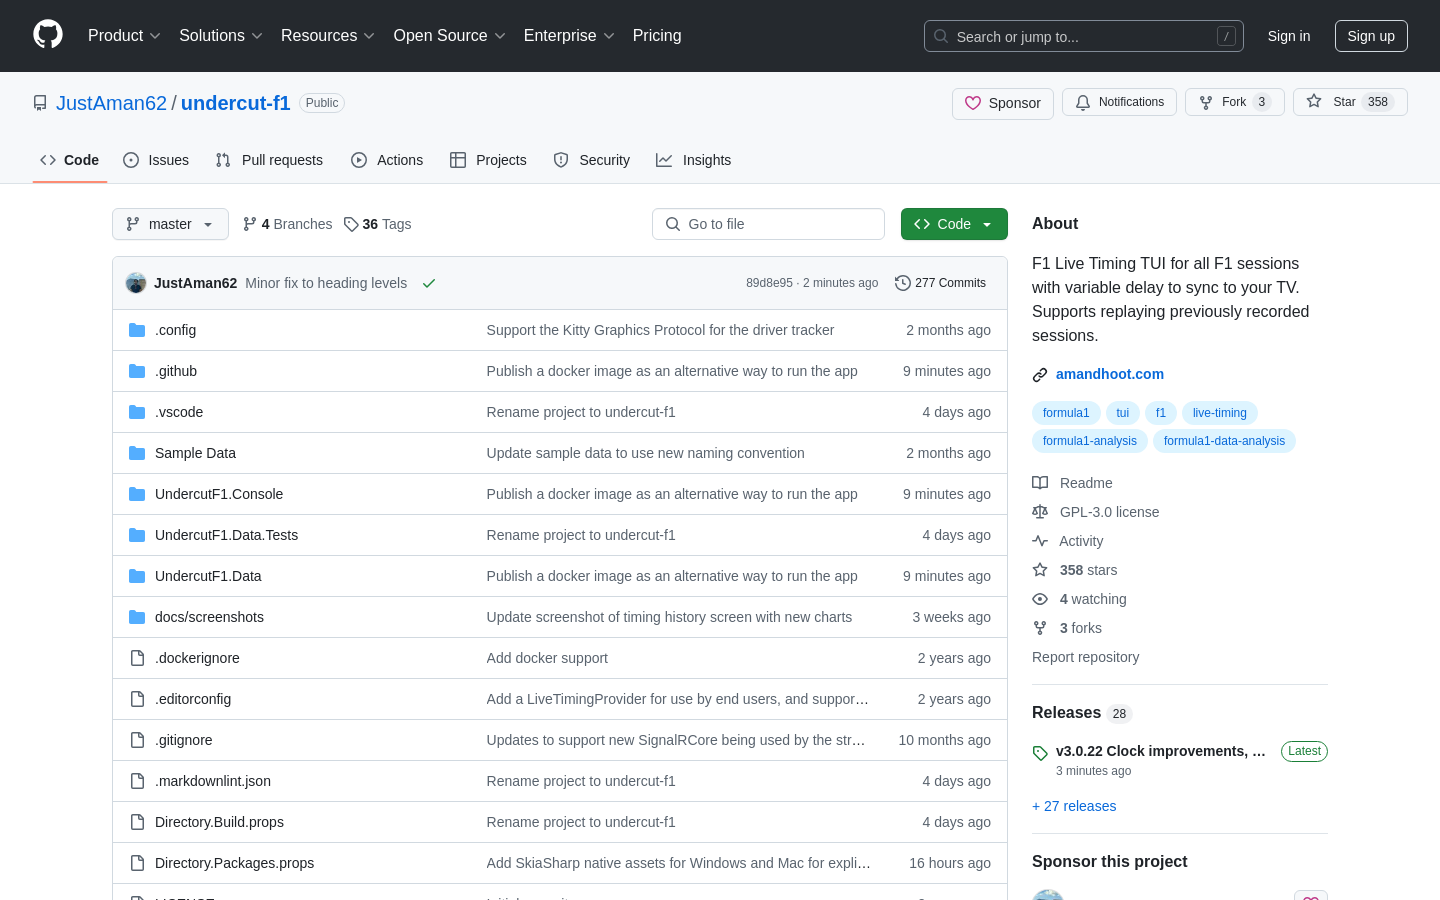Switch to the Actions tab
This screenshot has width=1440, height=900.
[387, 160]
